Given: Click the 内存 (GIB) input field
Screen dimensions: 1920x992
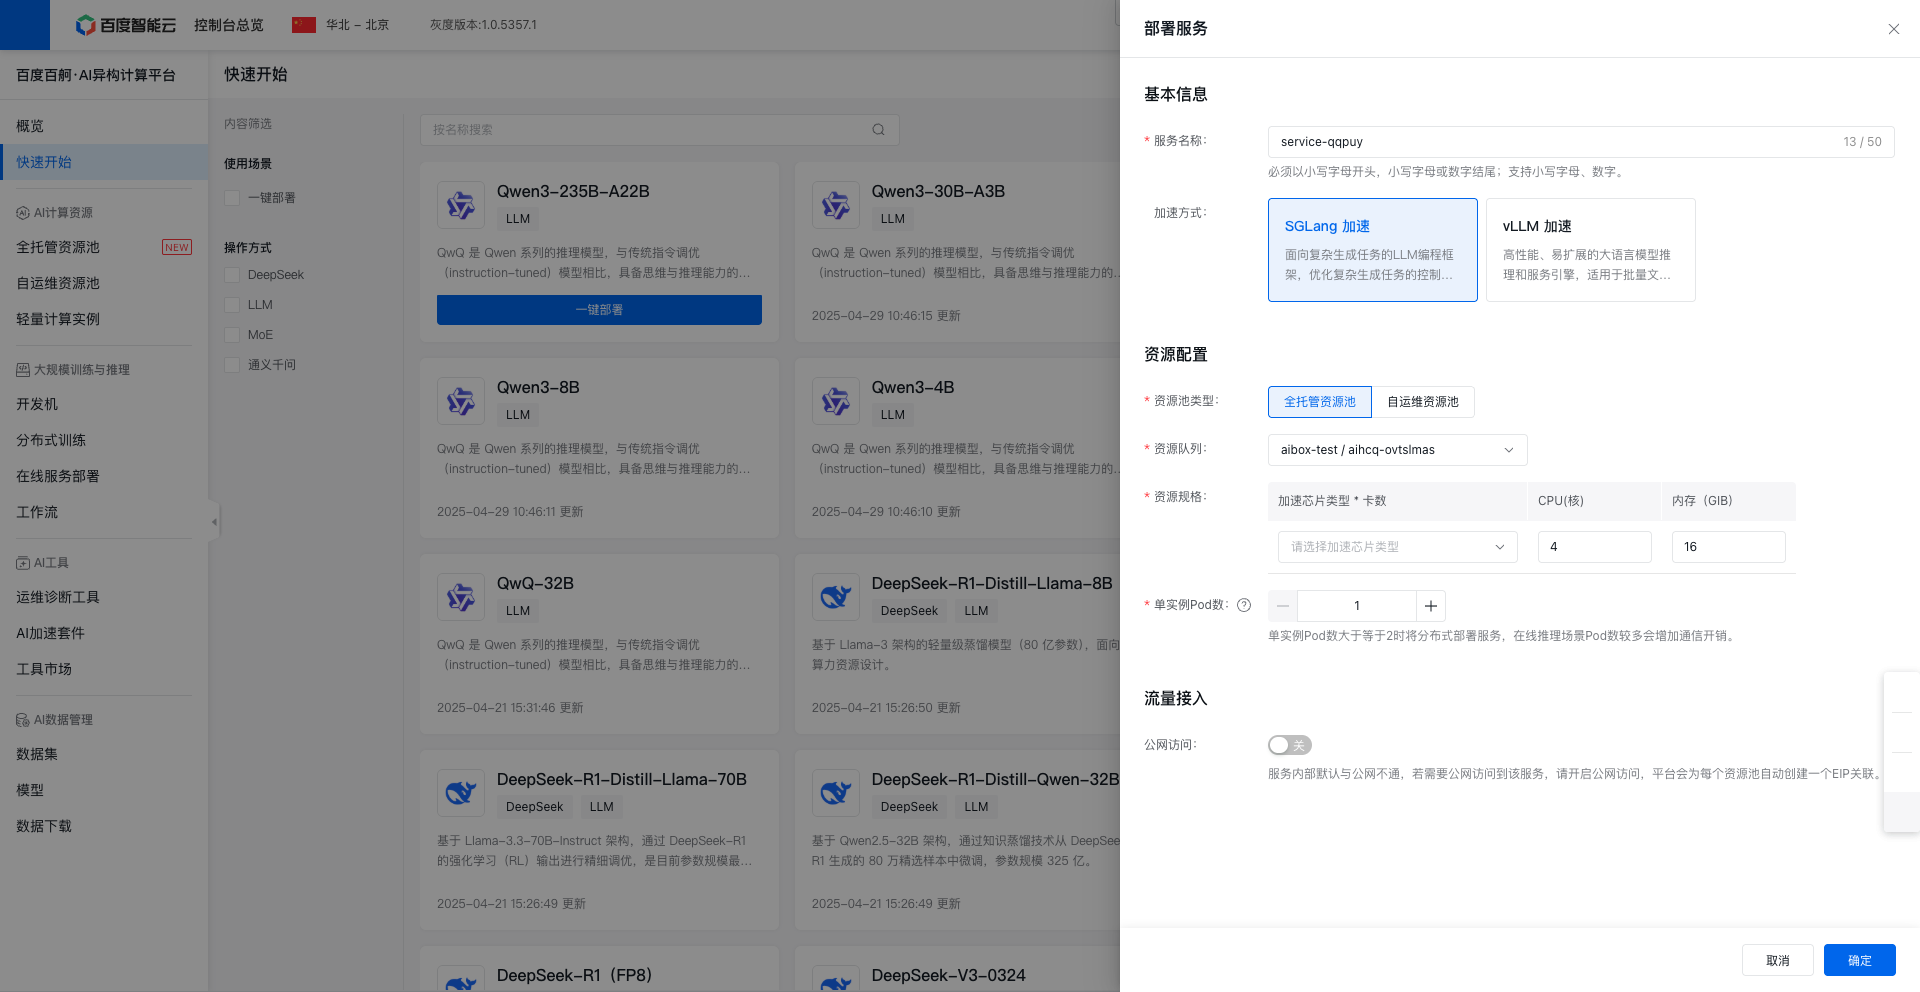Looking at the screenshot, I should (x=1728, y=547).
